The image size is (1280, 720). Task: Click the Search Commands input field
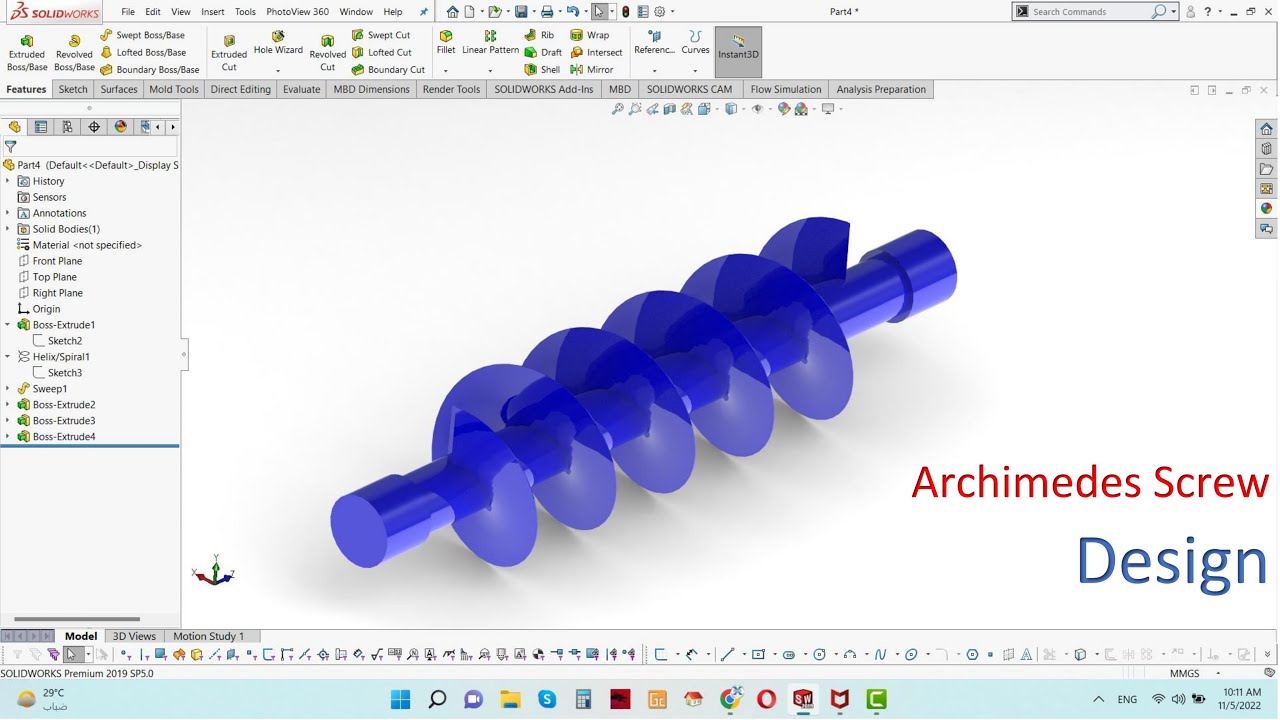(x=1090, y=12)
